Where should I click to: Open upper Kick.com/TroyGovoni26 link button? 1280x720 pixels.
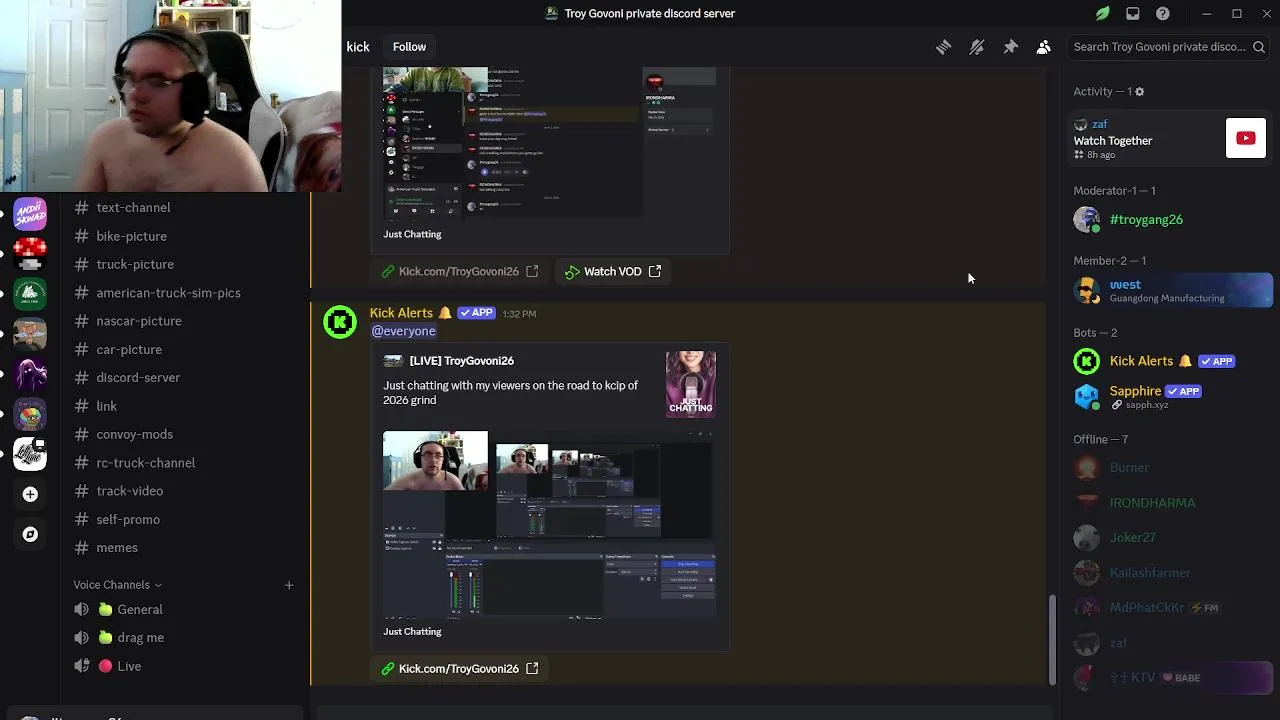click(x=460, y=271)
